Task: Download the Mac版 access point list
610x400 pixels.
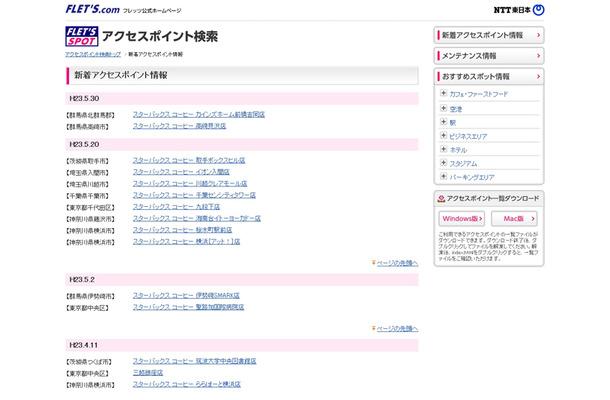Action: point(514,219)
